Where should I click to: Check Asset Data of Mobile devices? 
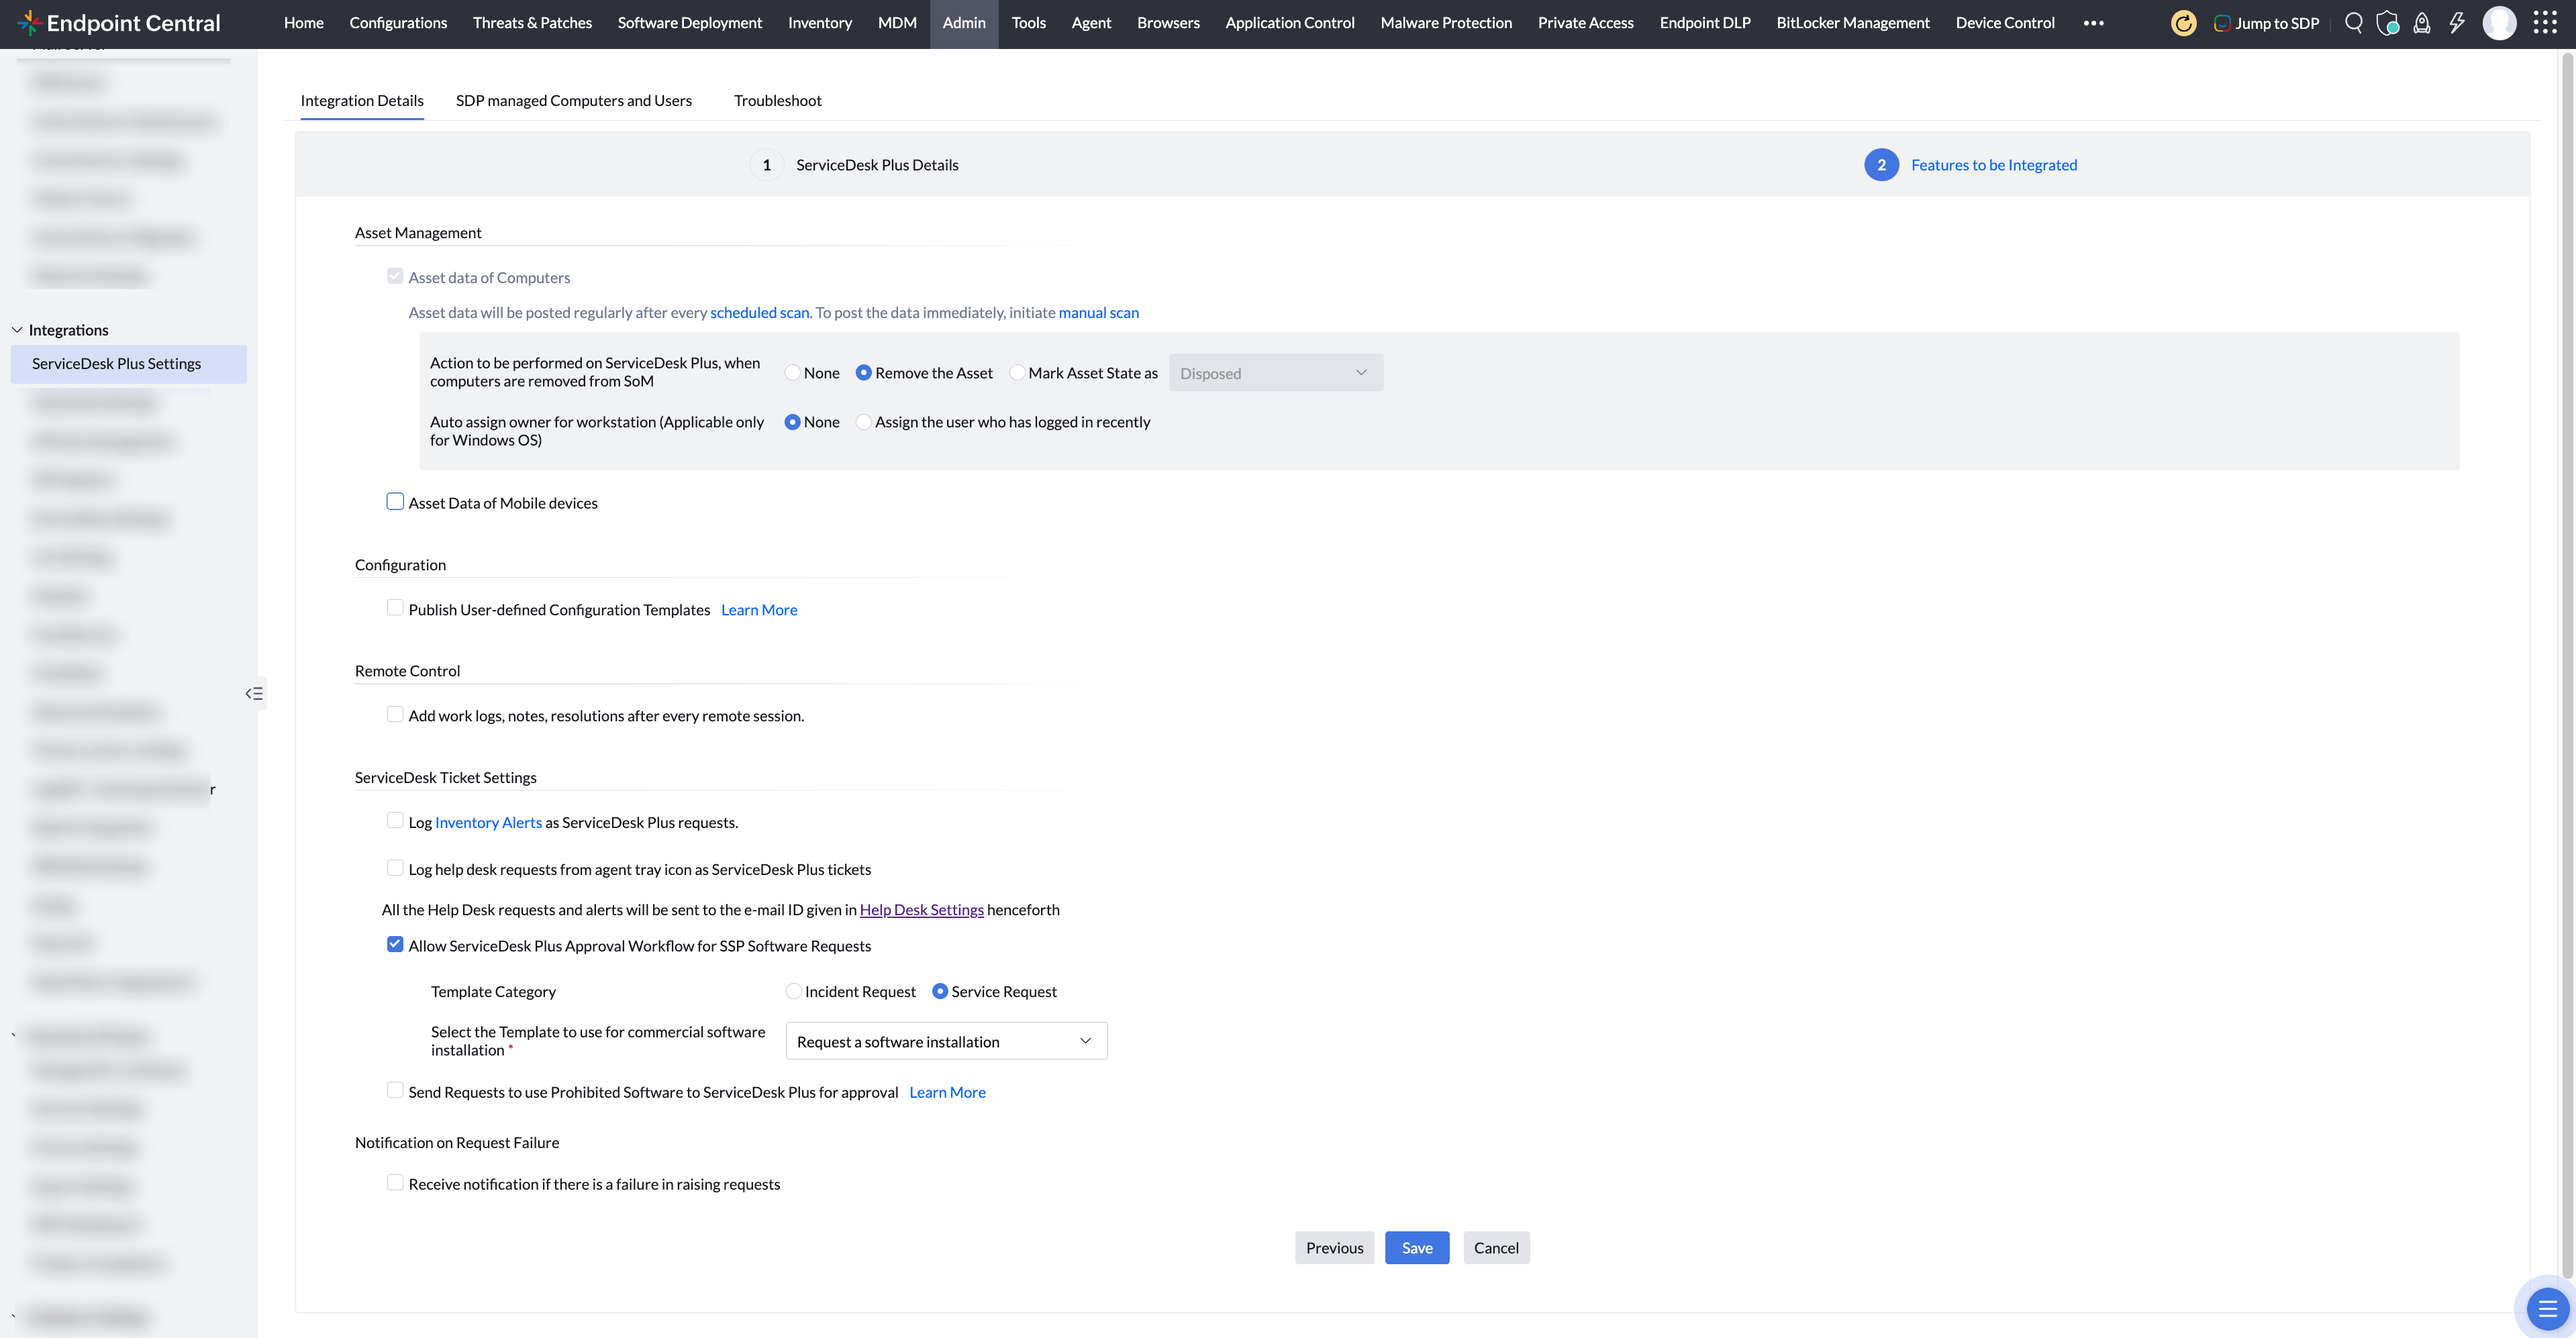[x=395, y=502]
